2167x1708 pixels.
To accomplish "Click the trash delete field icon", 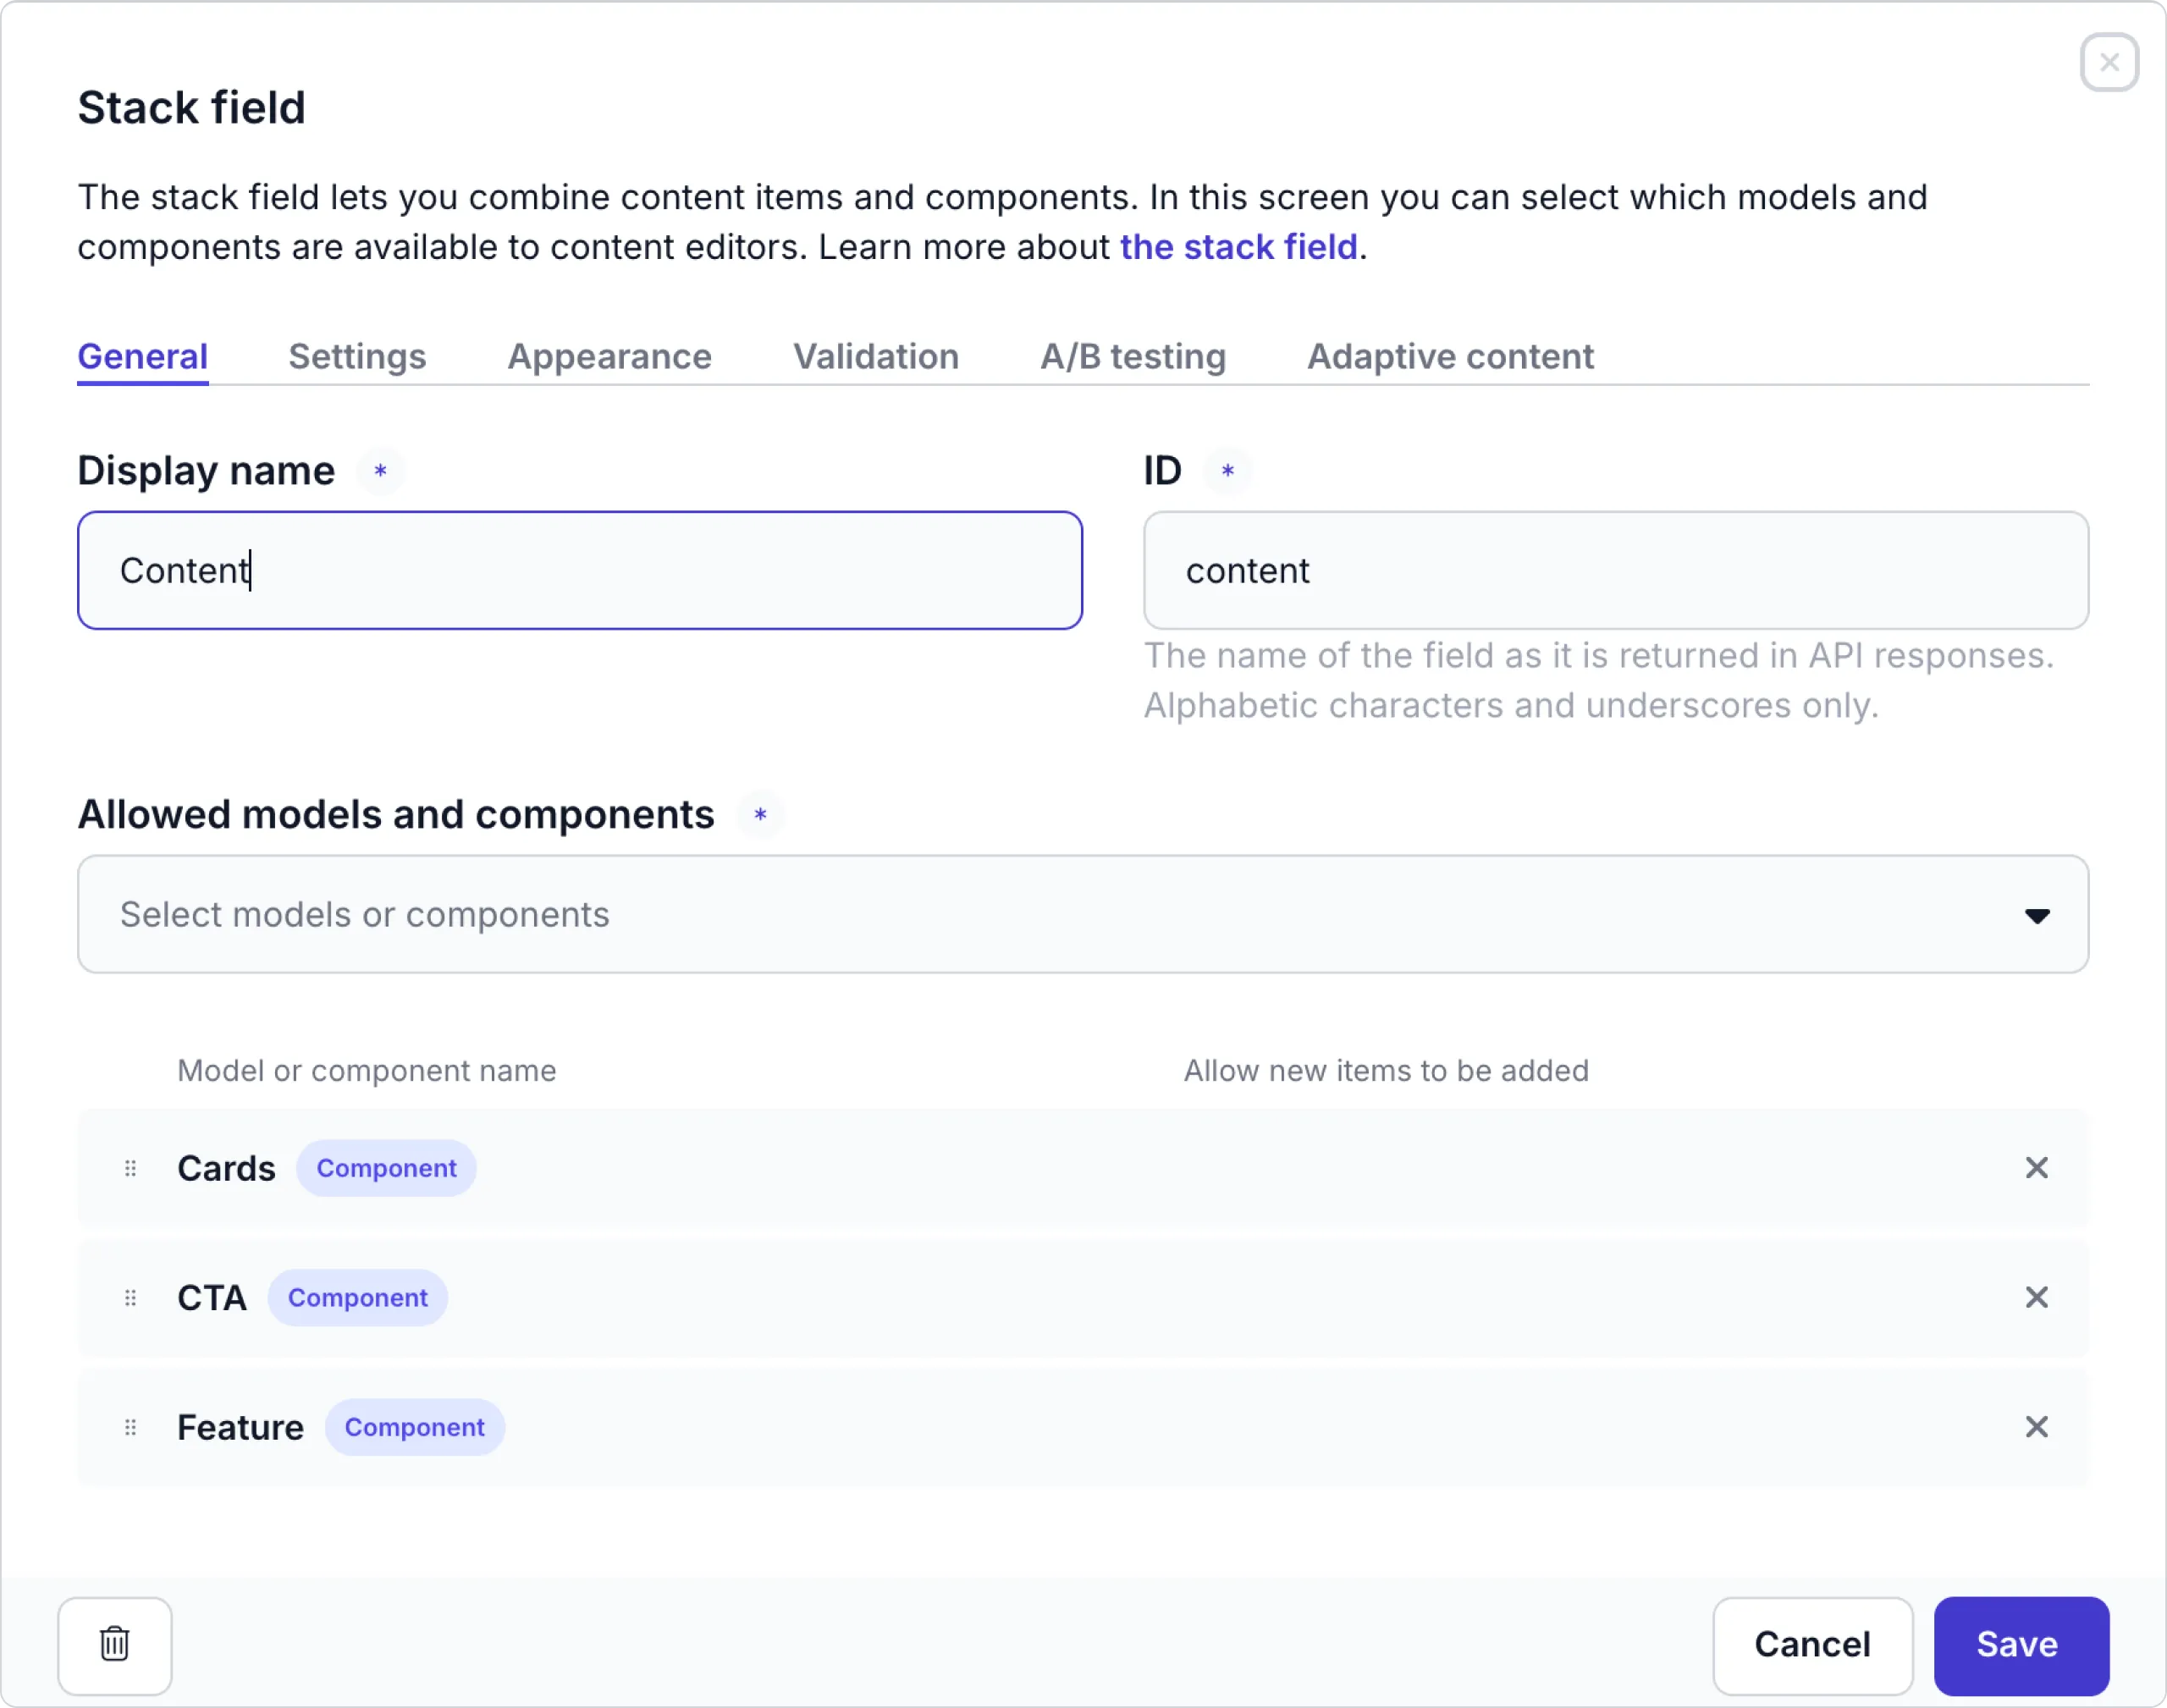I will coord(115,1645).
